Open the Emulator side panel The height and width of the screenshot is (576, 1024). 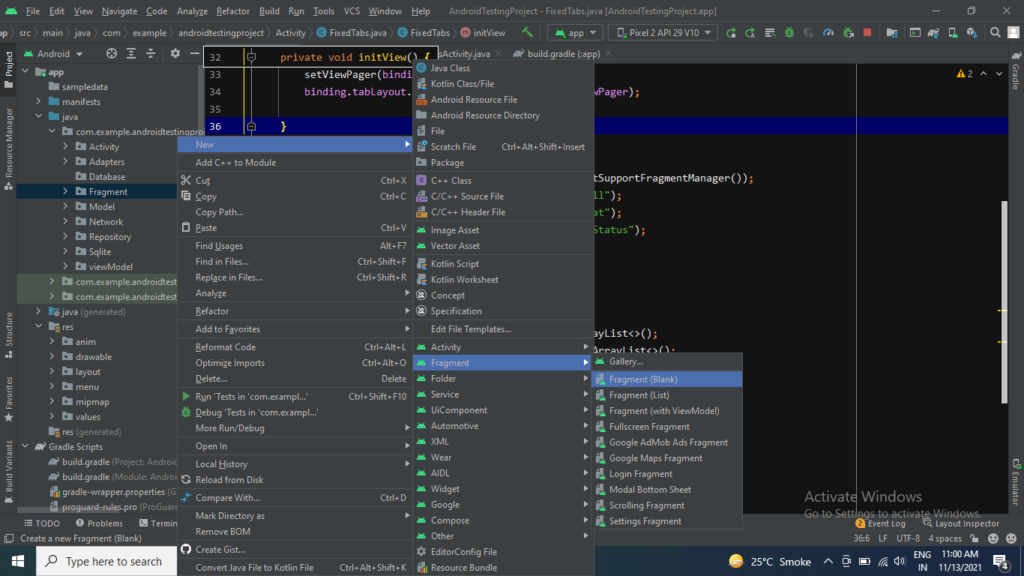click(x=1016, y=482)
